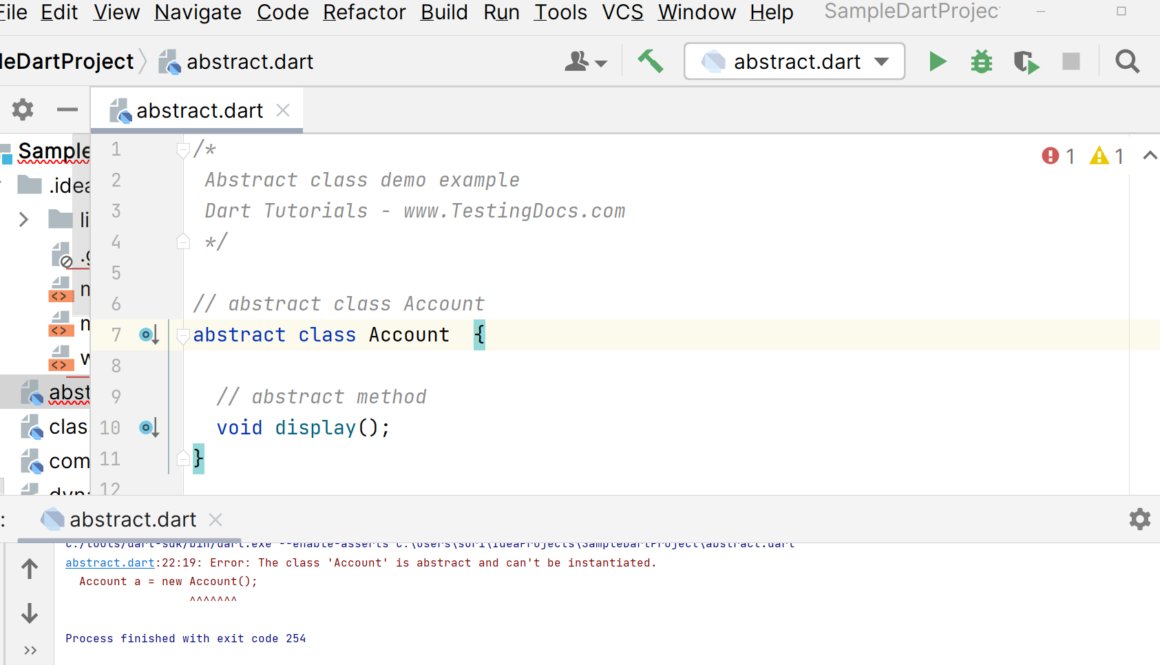Open project panel gear options
Image resolution: width=1160 pixels, height=665 pixels.
pyautogui.click(x=22, y=110)
